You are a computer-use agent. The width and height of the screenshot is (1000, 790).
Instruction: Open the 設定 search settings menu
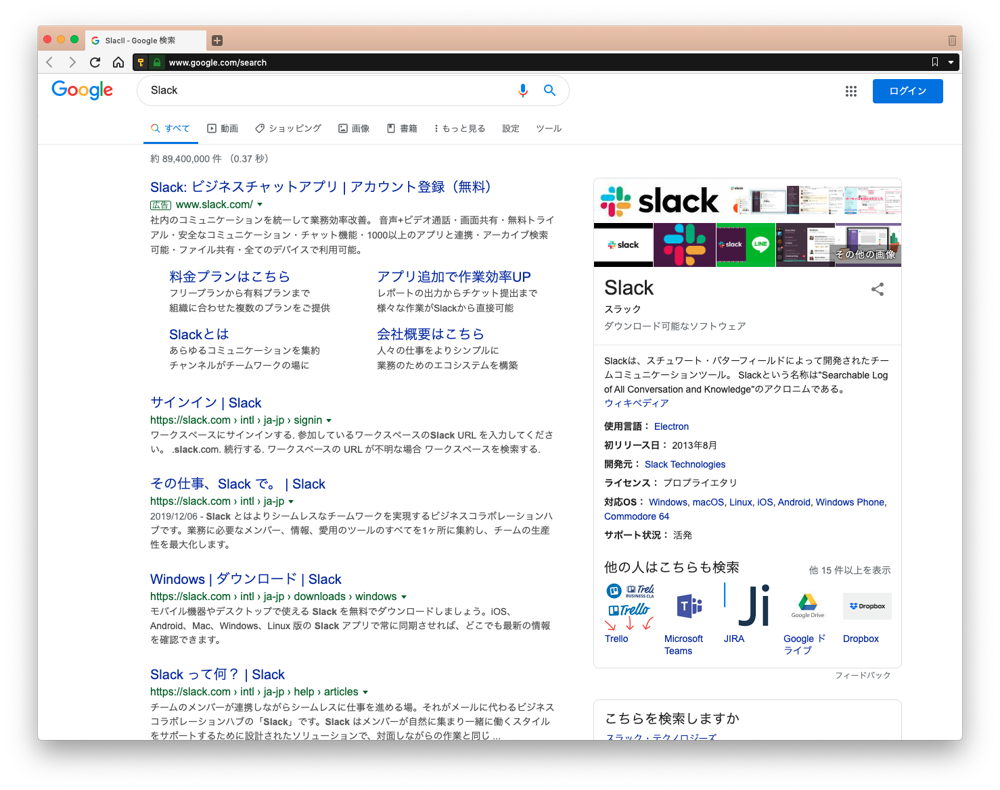[x=511, y=128]
